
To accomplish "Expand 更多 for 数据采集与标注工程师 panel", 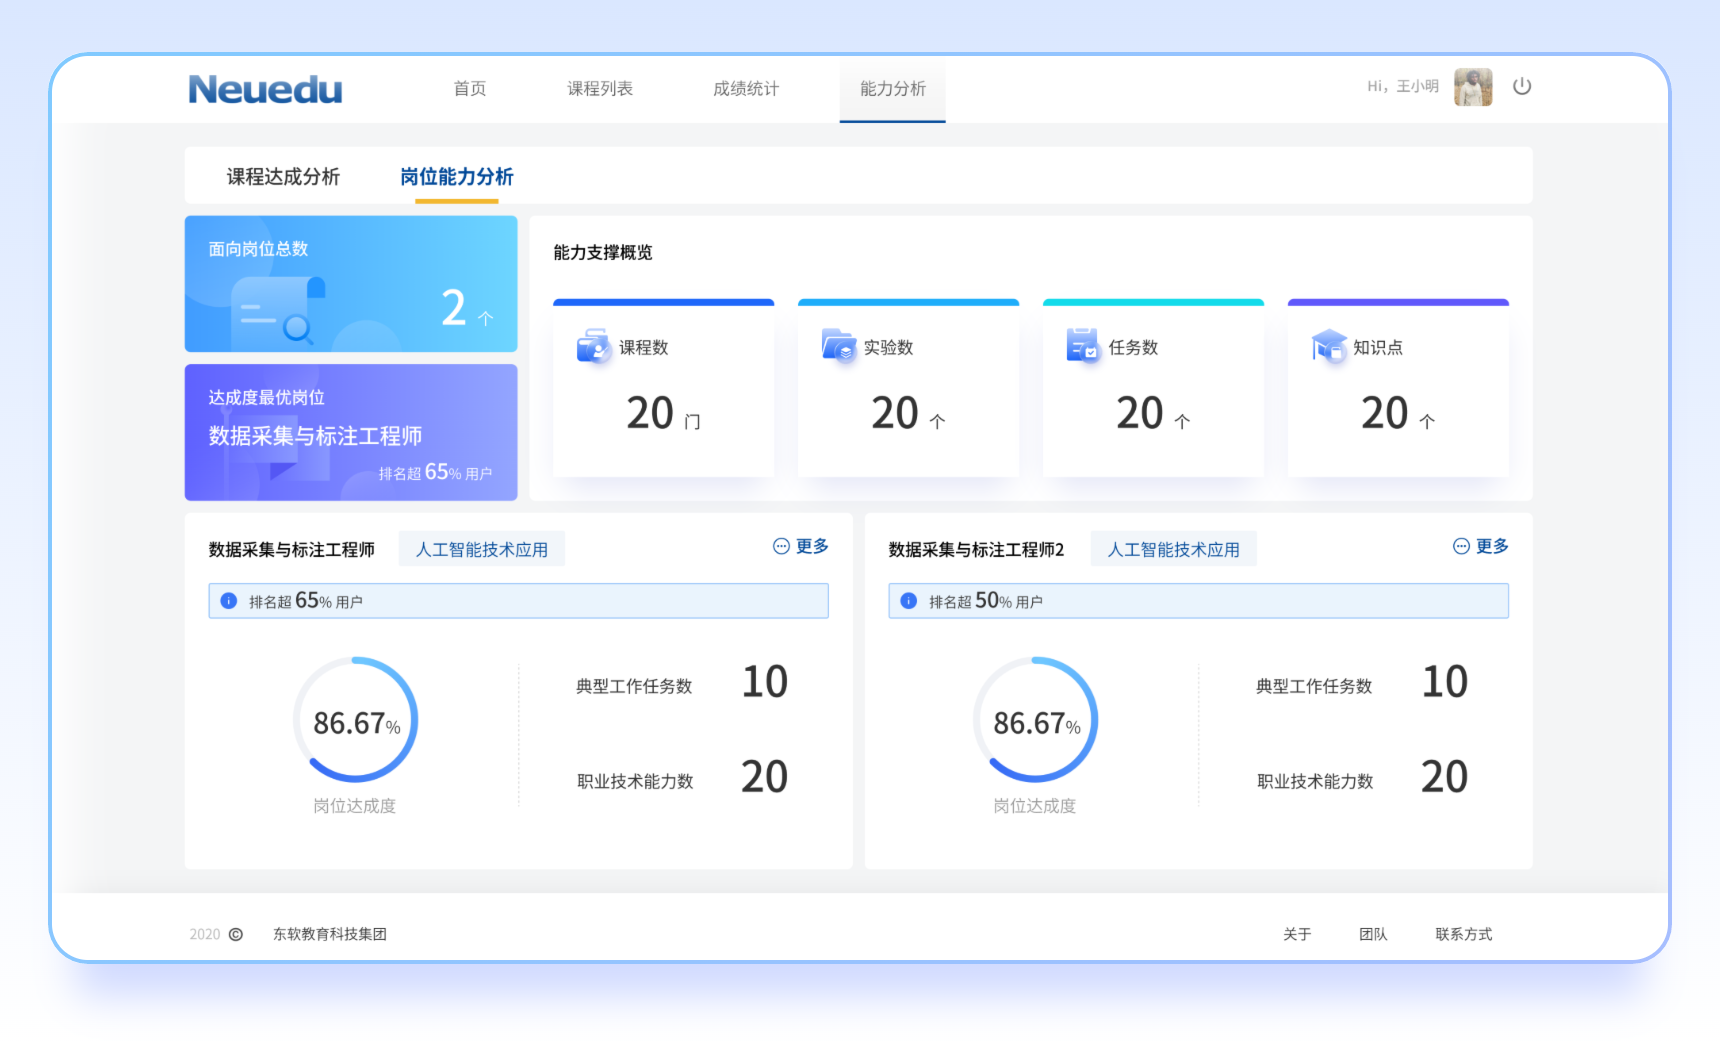I will tap(801, 546).
